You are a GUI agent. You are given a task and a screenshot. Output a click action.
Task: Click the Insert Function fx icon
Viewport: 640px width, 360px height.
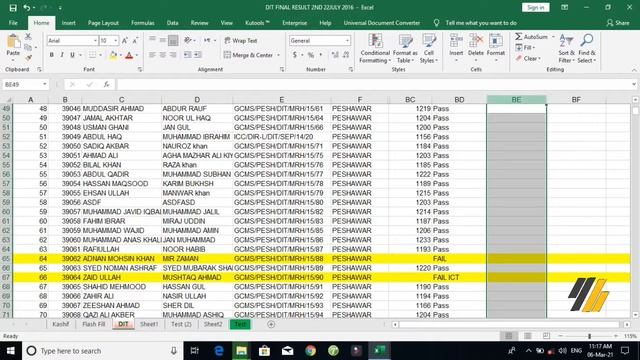pos(106,84)
